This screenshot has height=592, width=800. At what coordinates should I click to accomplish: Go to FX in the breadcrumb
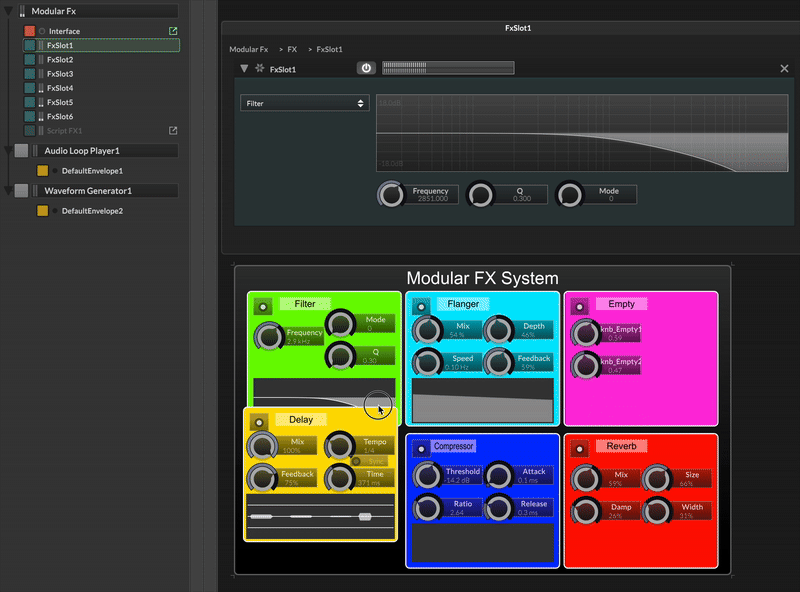pos(292,50)
